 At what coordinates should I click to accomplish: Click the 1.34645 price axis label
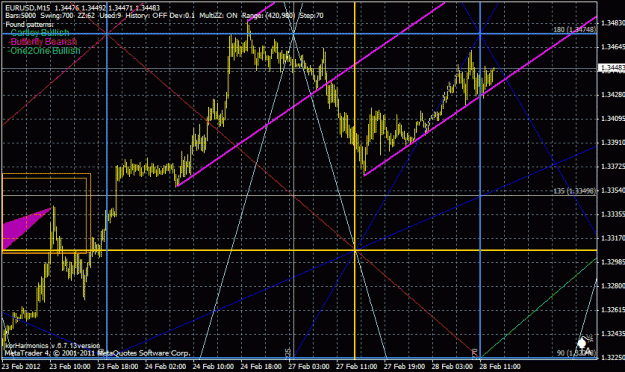pyautogui.click(x=613, y=47)
